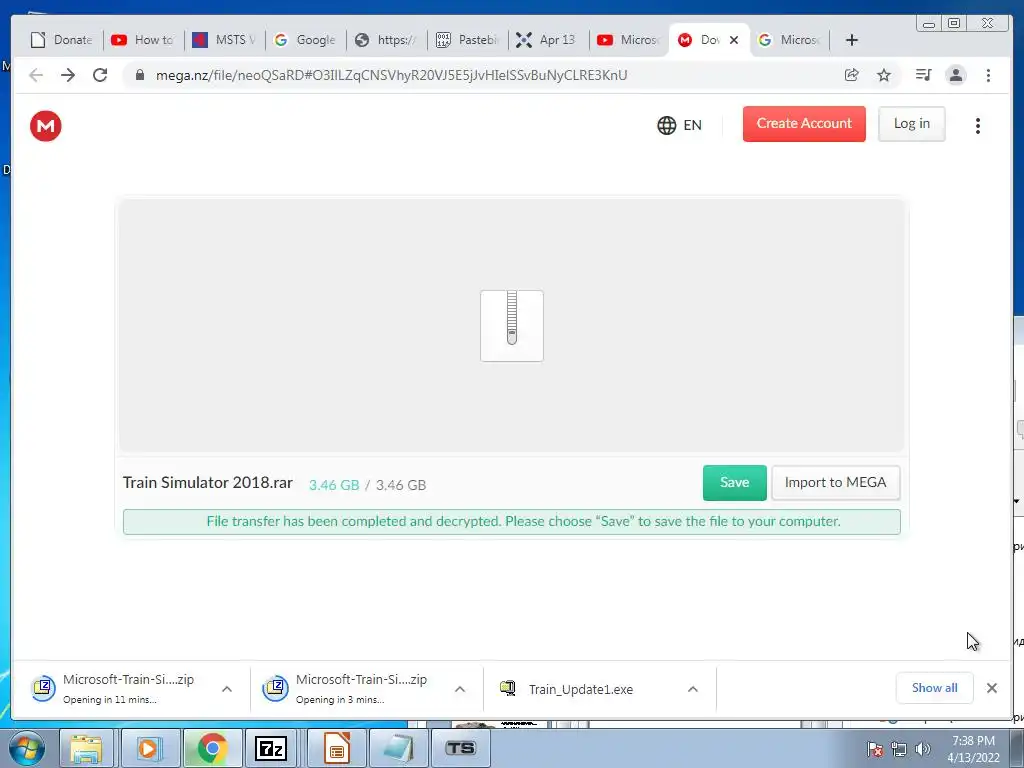The width and height of the screenshot is (1024, 768).
Task: Open the language selector globe EN
Action: 679,125
